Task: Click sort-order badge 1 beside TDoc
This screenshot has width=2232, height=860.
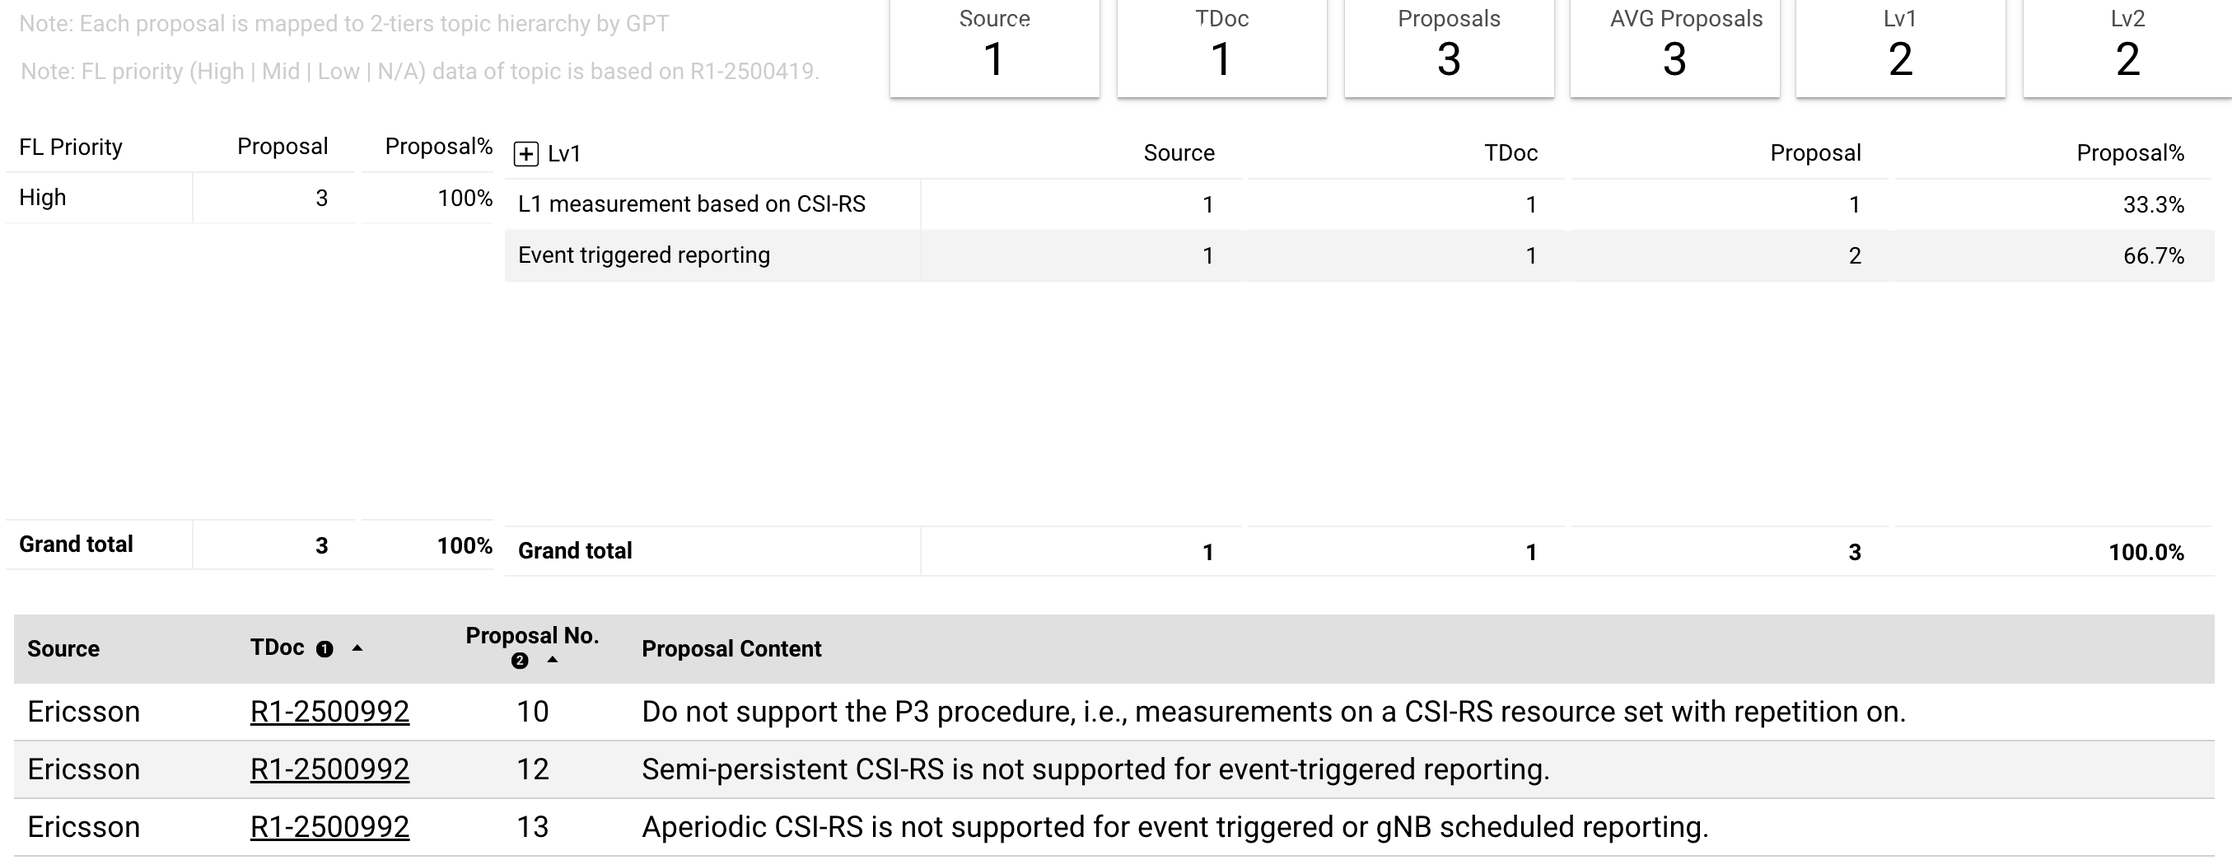Action: (x=324, y=649)
